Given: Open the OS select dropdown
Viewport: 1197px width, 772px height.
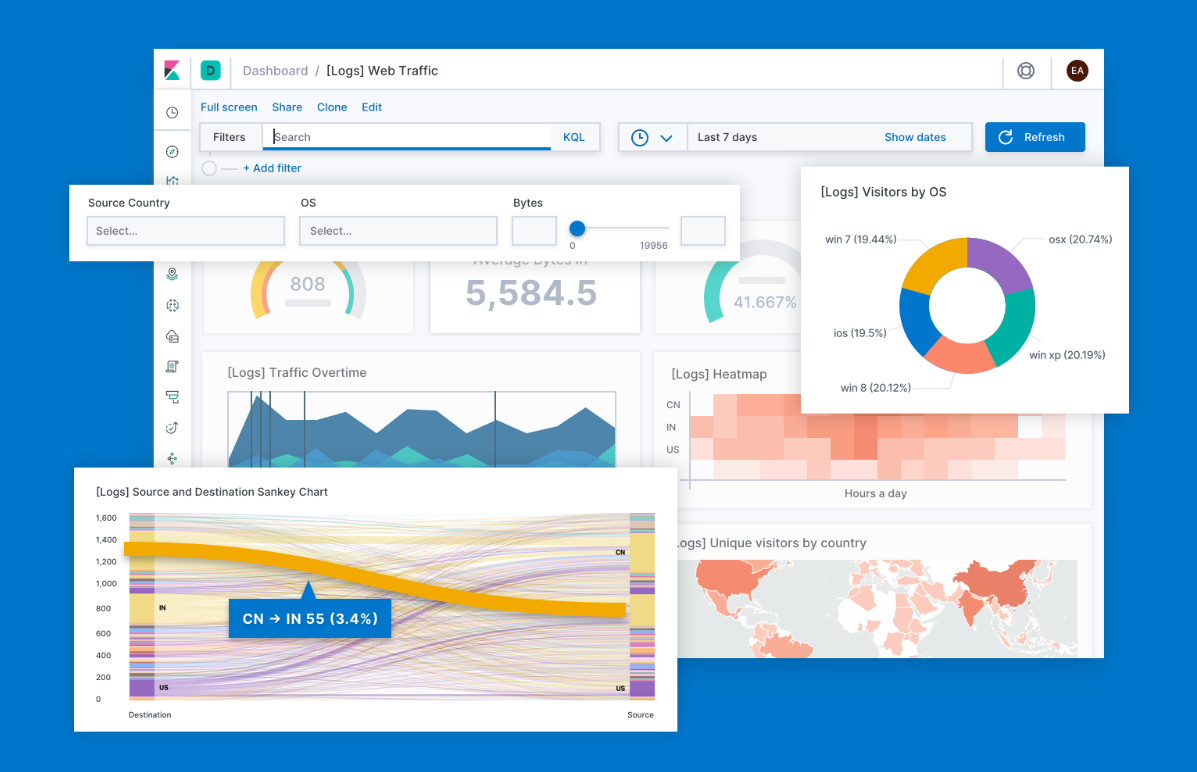Looking at the screenshot, I should [398, 231].
